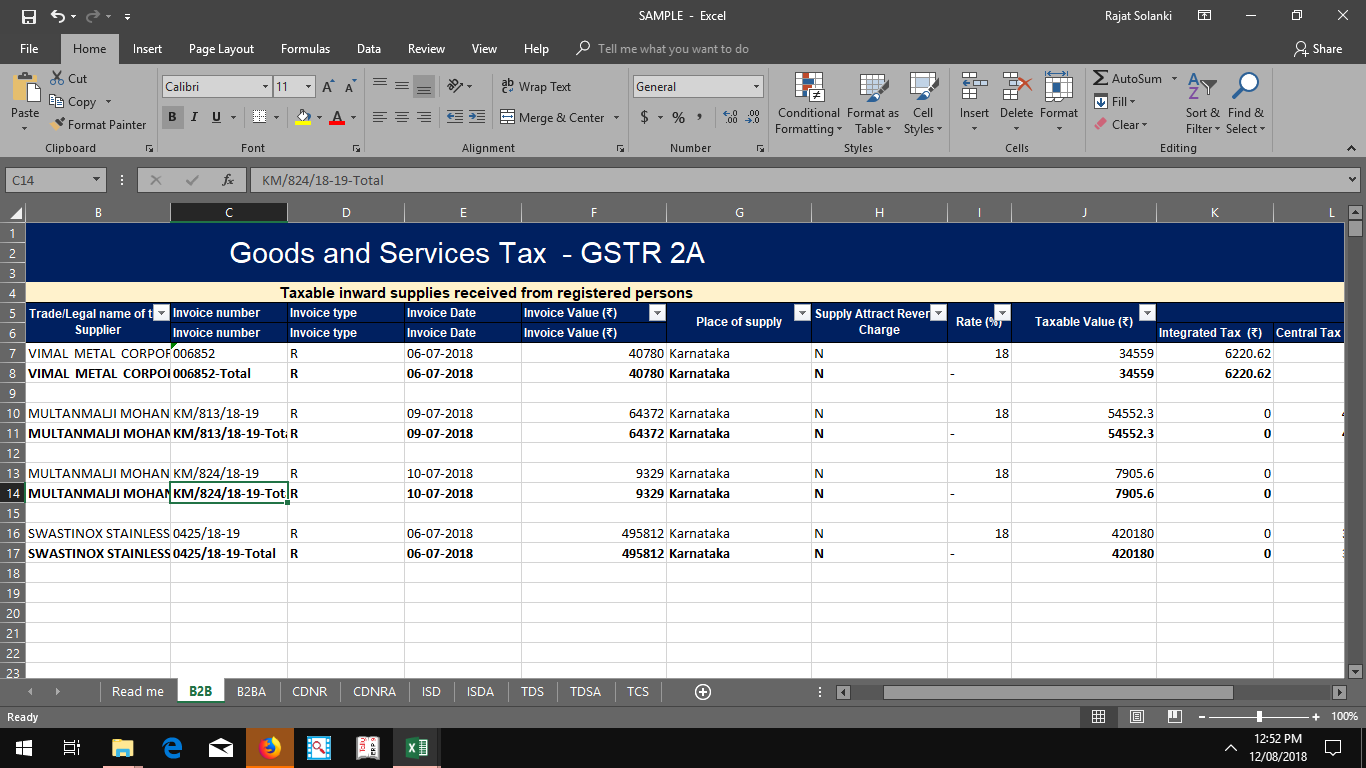Screen dimensions: 1366x768
Task: Switch to the Read me sheet
Action: (x=137, y=691)
